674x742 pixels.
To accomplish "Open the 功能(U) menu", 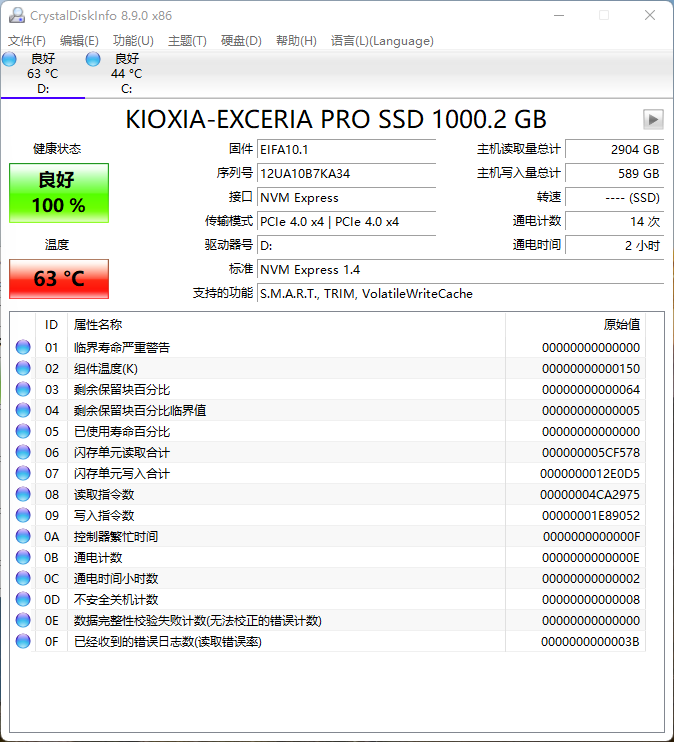I will [x=133, y=41].
